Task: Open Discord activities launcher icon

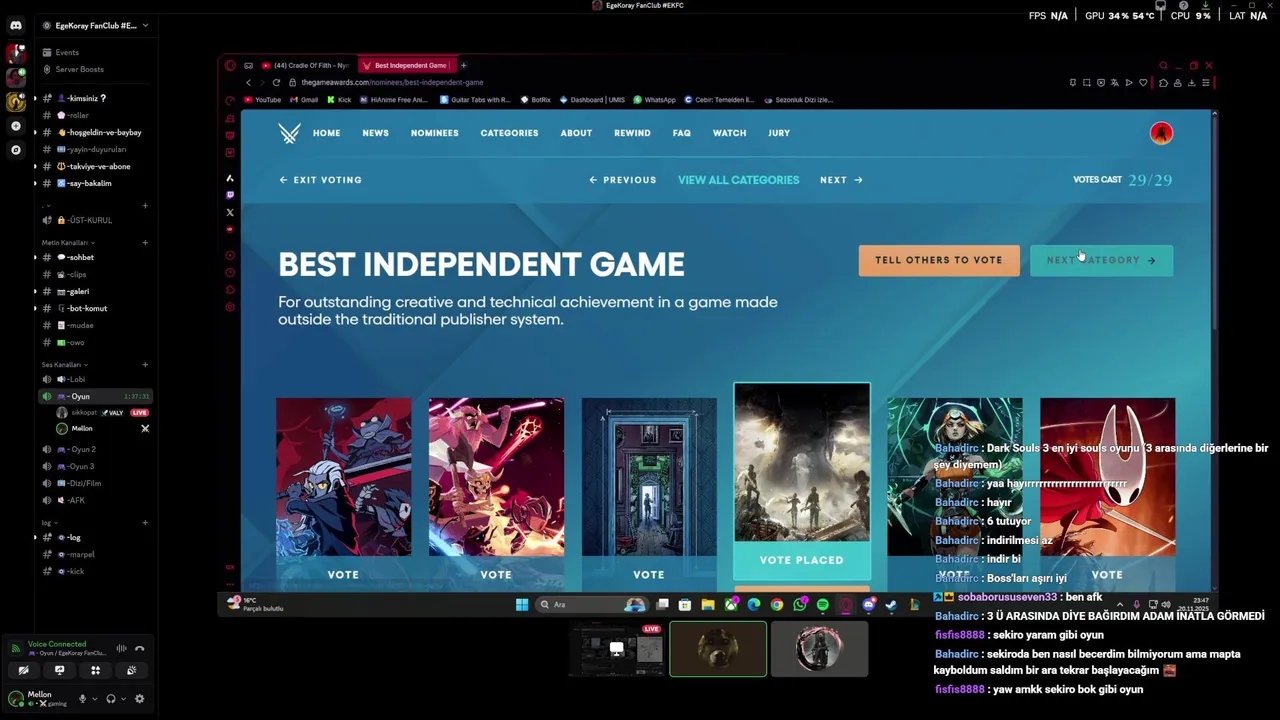Action: point(95,671)
